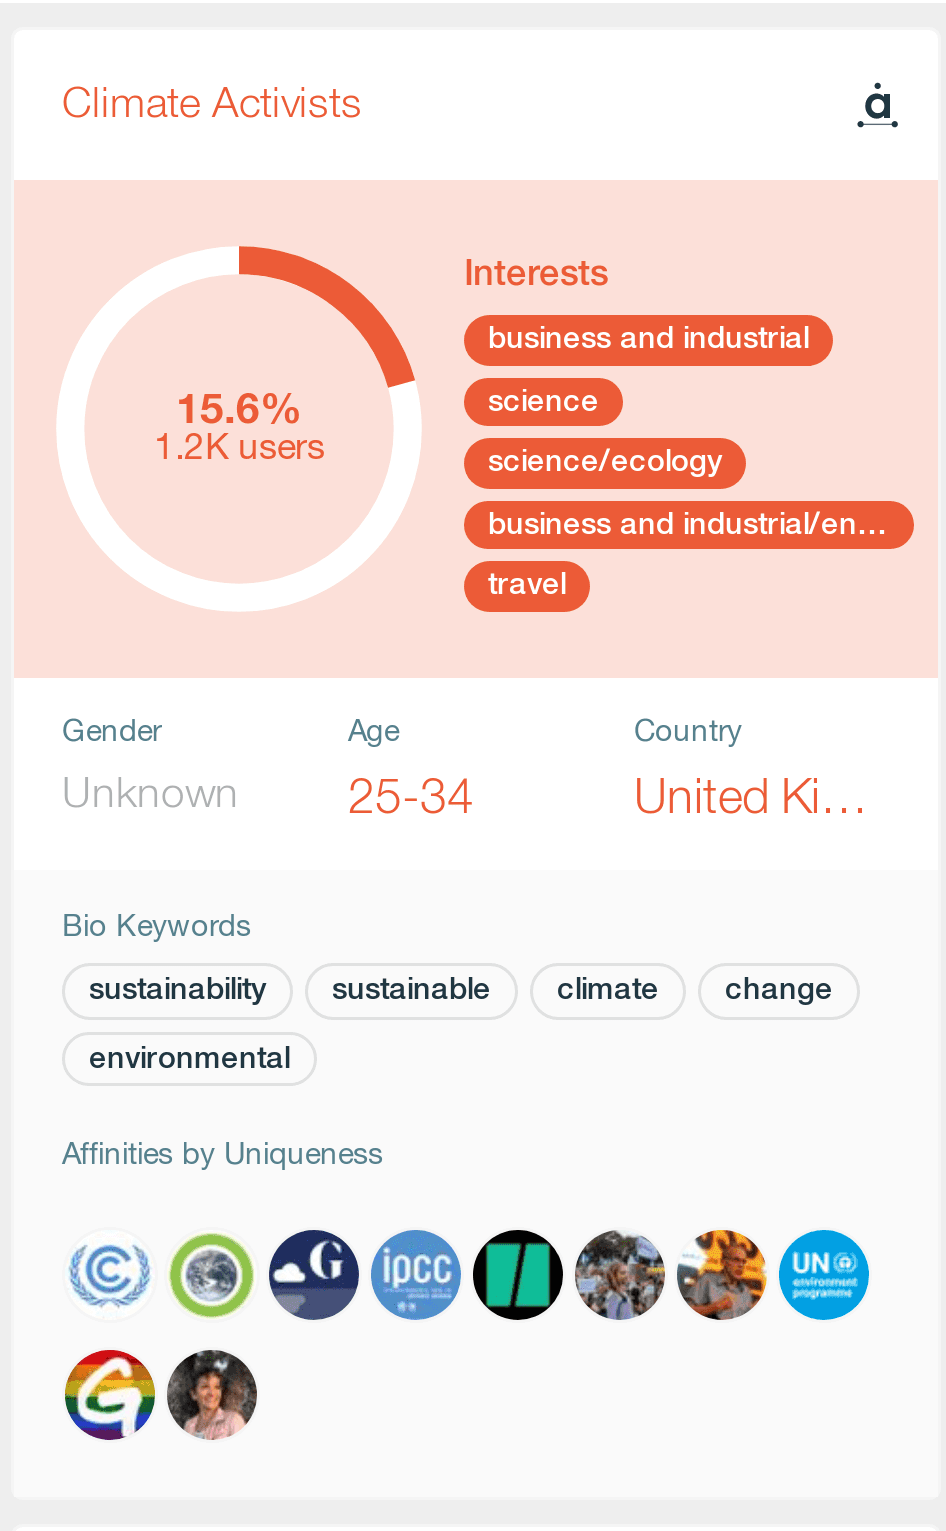This screenshot has height=1531, width=946.
Task: Click the 'sustainability' bio keyword chip
Action: pos(177,991)
